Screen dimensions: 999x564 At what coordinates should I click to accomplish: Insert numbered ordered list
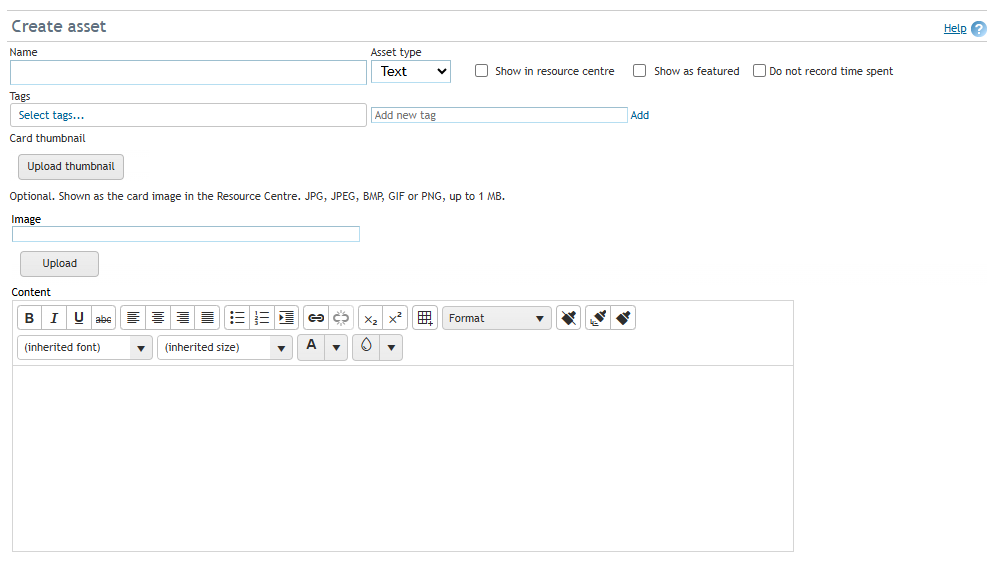pyautogui.click(x=262, y=318)
